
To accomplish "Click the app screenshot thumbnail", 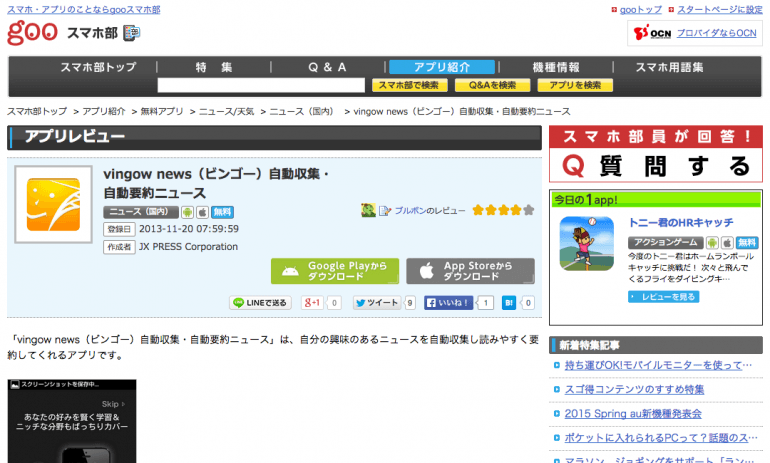I will coord(72,421).
